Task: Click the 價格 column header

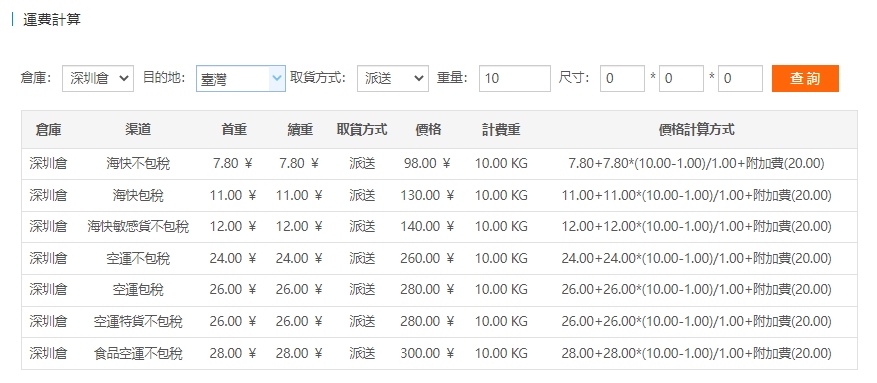Action: coord(428,130)
